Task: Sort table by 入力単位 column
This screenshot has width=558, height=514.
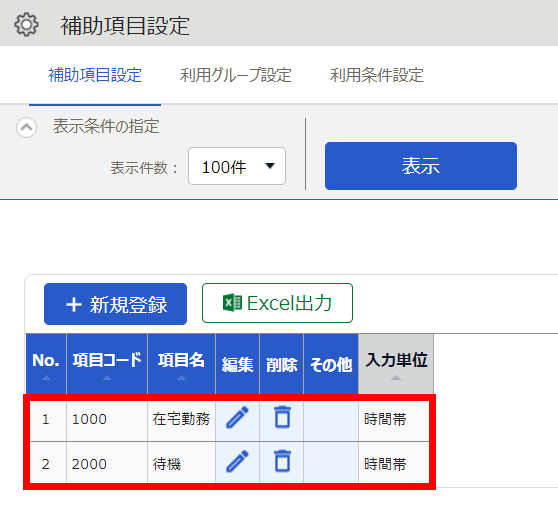Action: 396,364
